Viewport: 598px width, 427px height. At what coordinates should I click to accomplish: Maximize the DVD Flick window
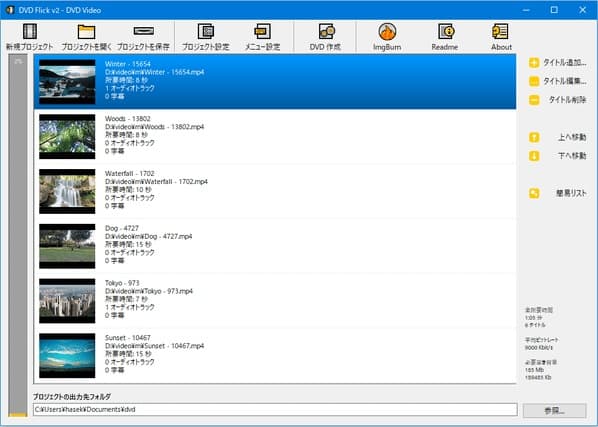click(554, 10)
